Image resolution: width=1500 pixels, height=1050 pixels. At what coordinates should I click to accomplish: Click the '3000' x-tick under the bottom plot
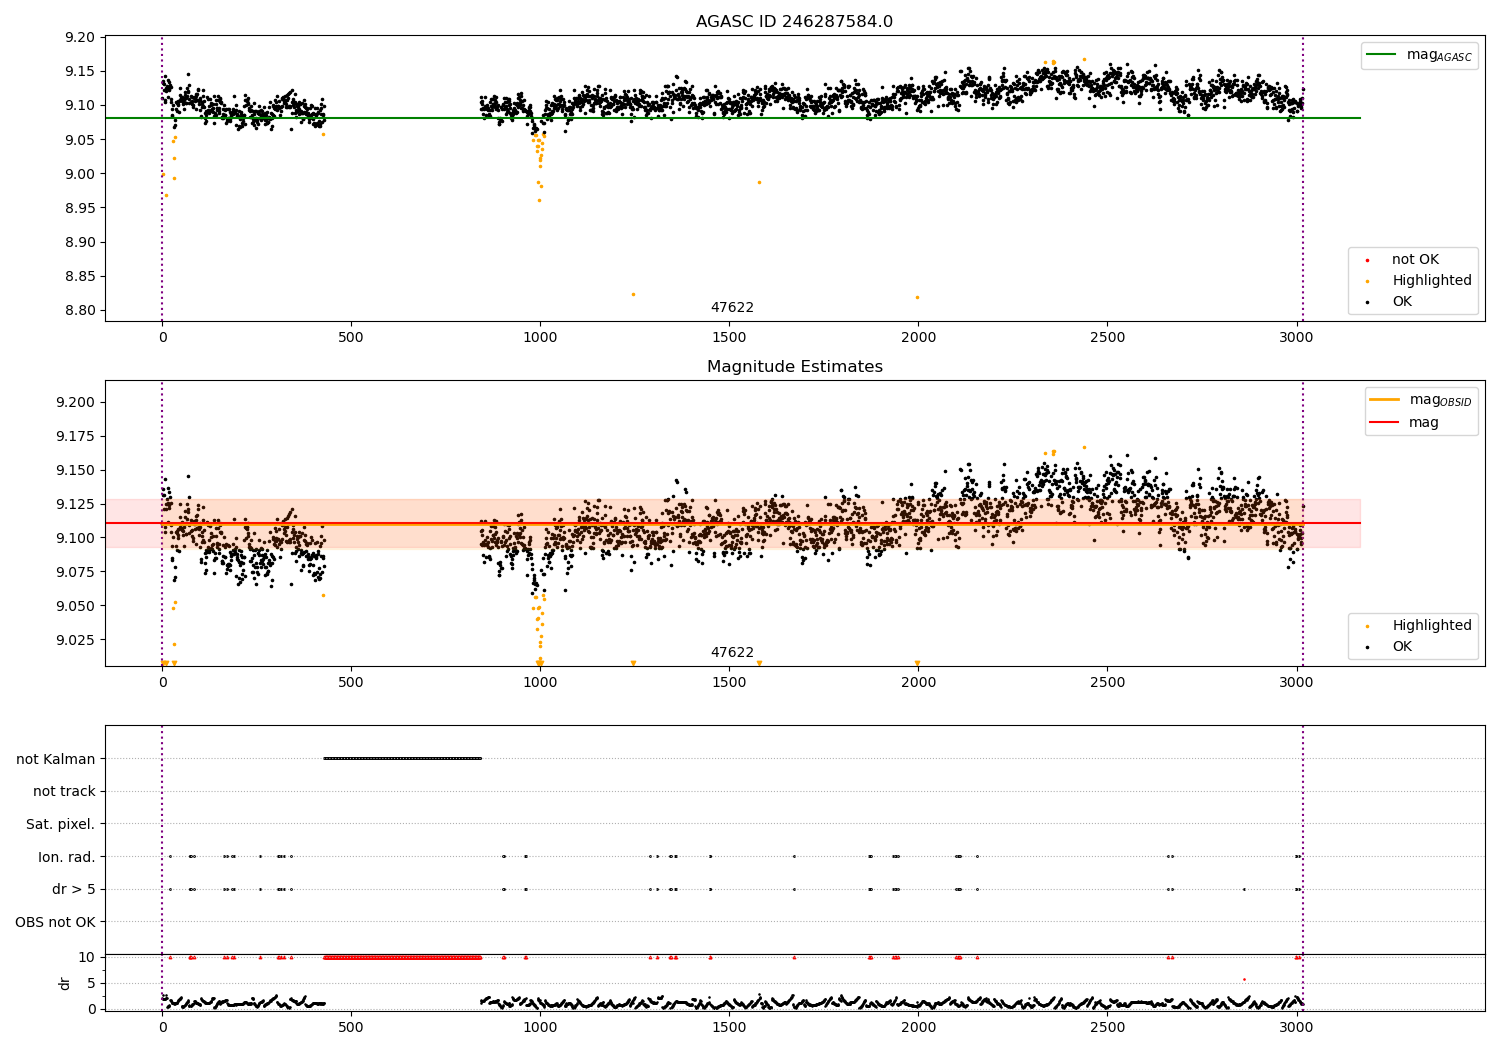[1297, 1026]
